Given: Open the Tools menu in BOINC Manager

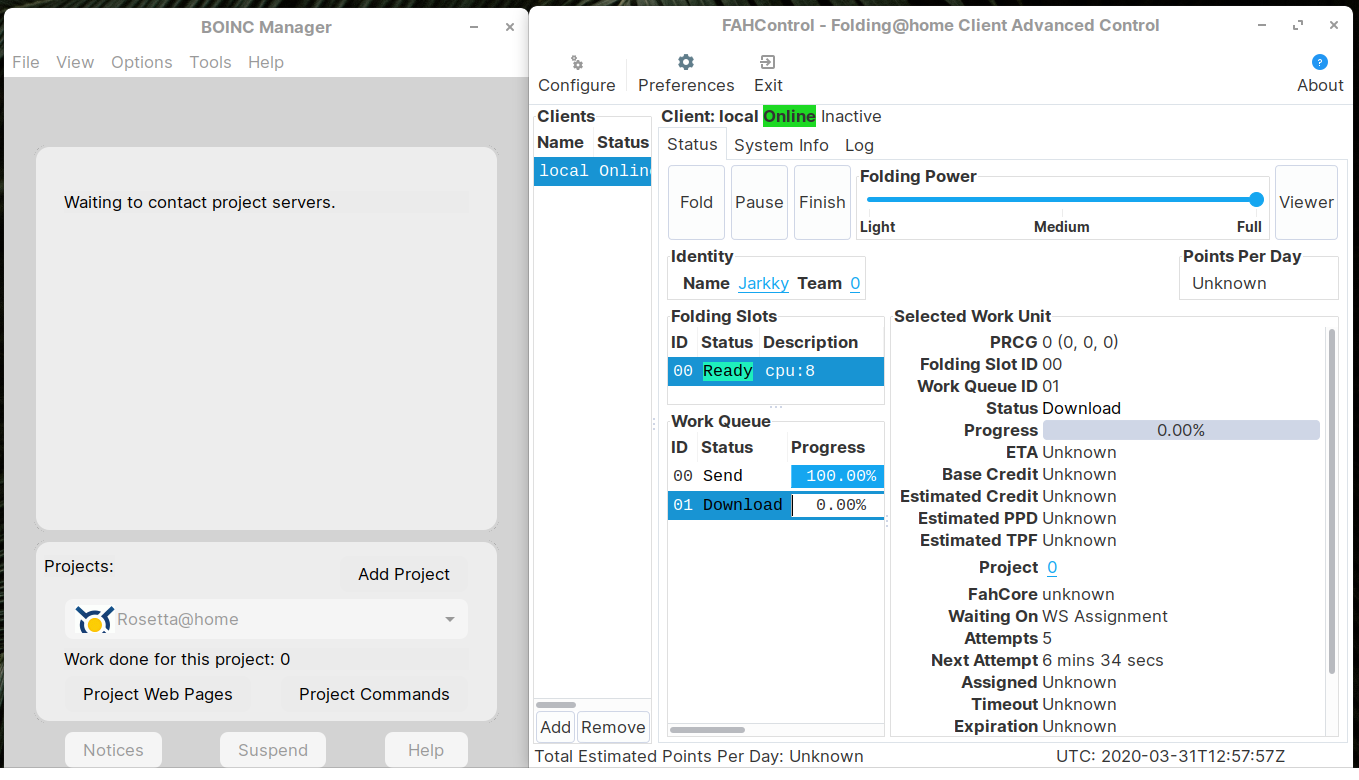Looking at the screenshot, I should click(x=210, y=62).
